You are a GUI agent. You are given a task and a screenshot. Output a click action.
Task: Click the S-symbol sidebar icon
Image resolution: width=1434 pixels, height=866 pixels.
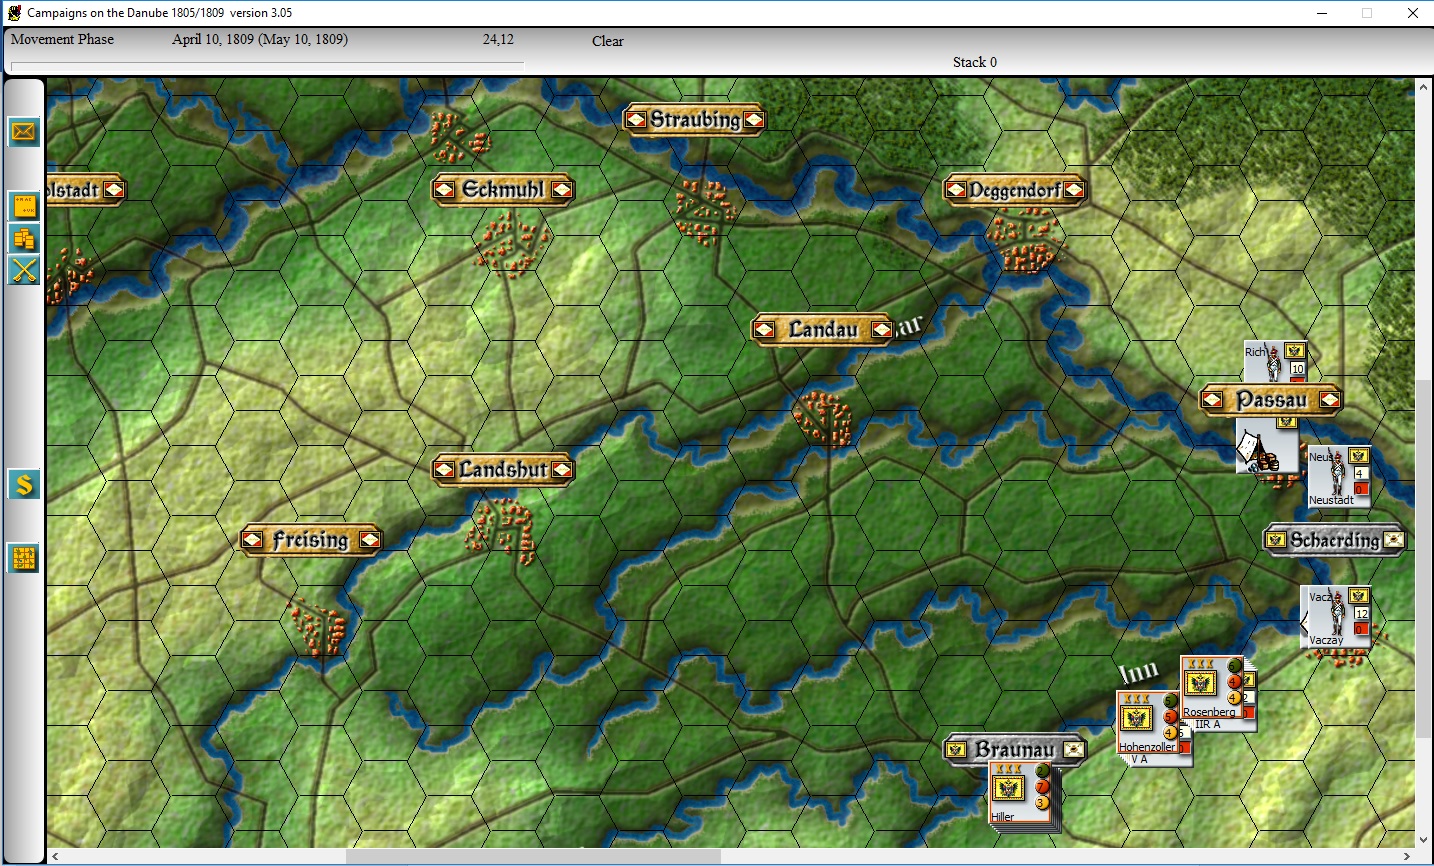tap(24, 485)
